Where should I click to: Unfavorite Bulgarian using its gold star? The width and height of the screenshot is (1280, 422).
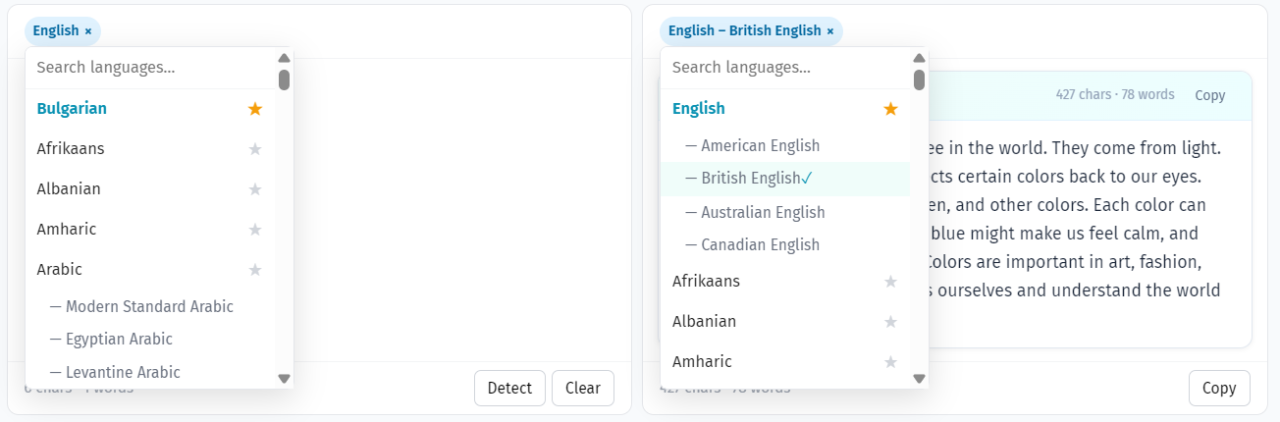pos(255,108)
